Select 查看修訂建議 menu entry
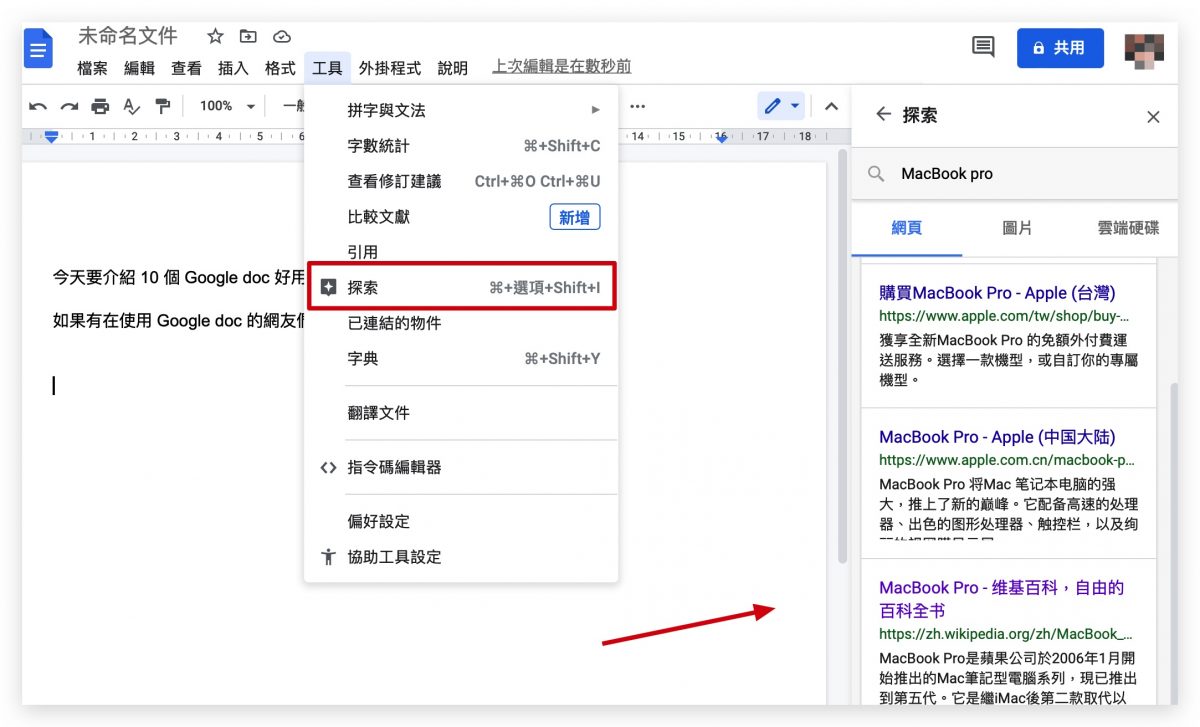Image resolution: width=1200 pixels, height=727 pixels. pos(461,181)
